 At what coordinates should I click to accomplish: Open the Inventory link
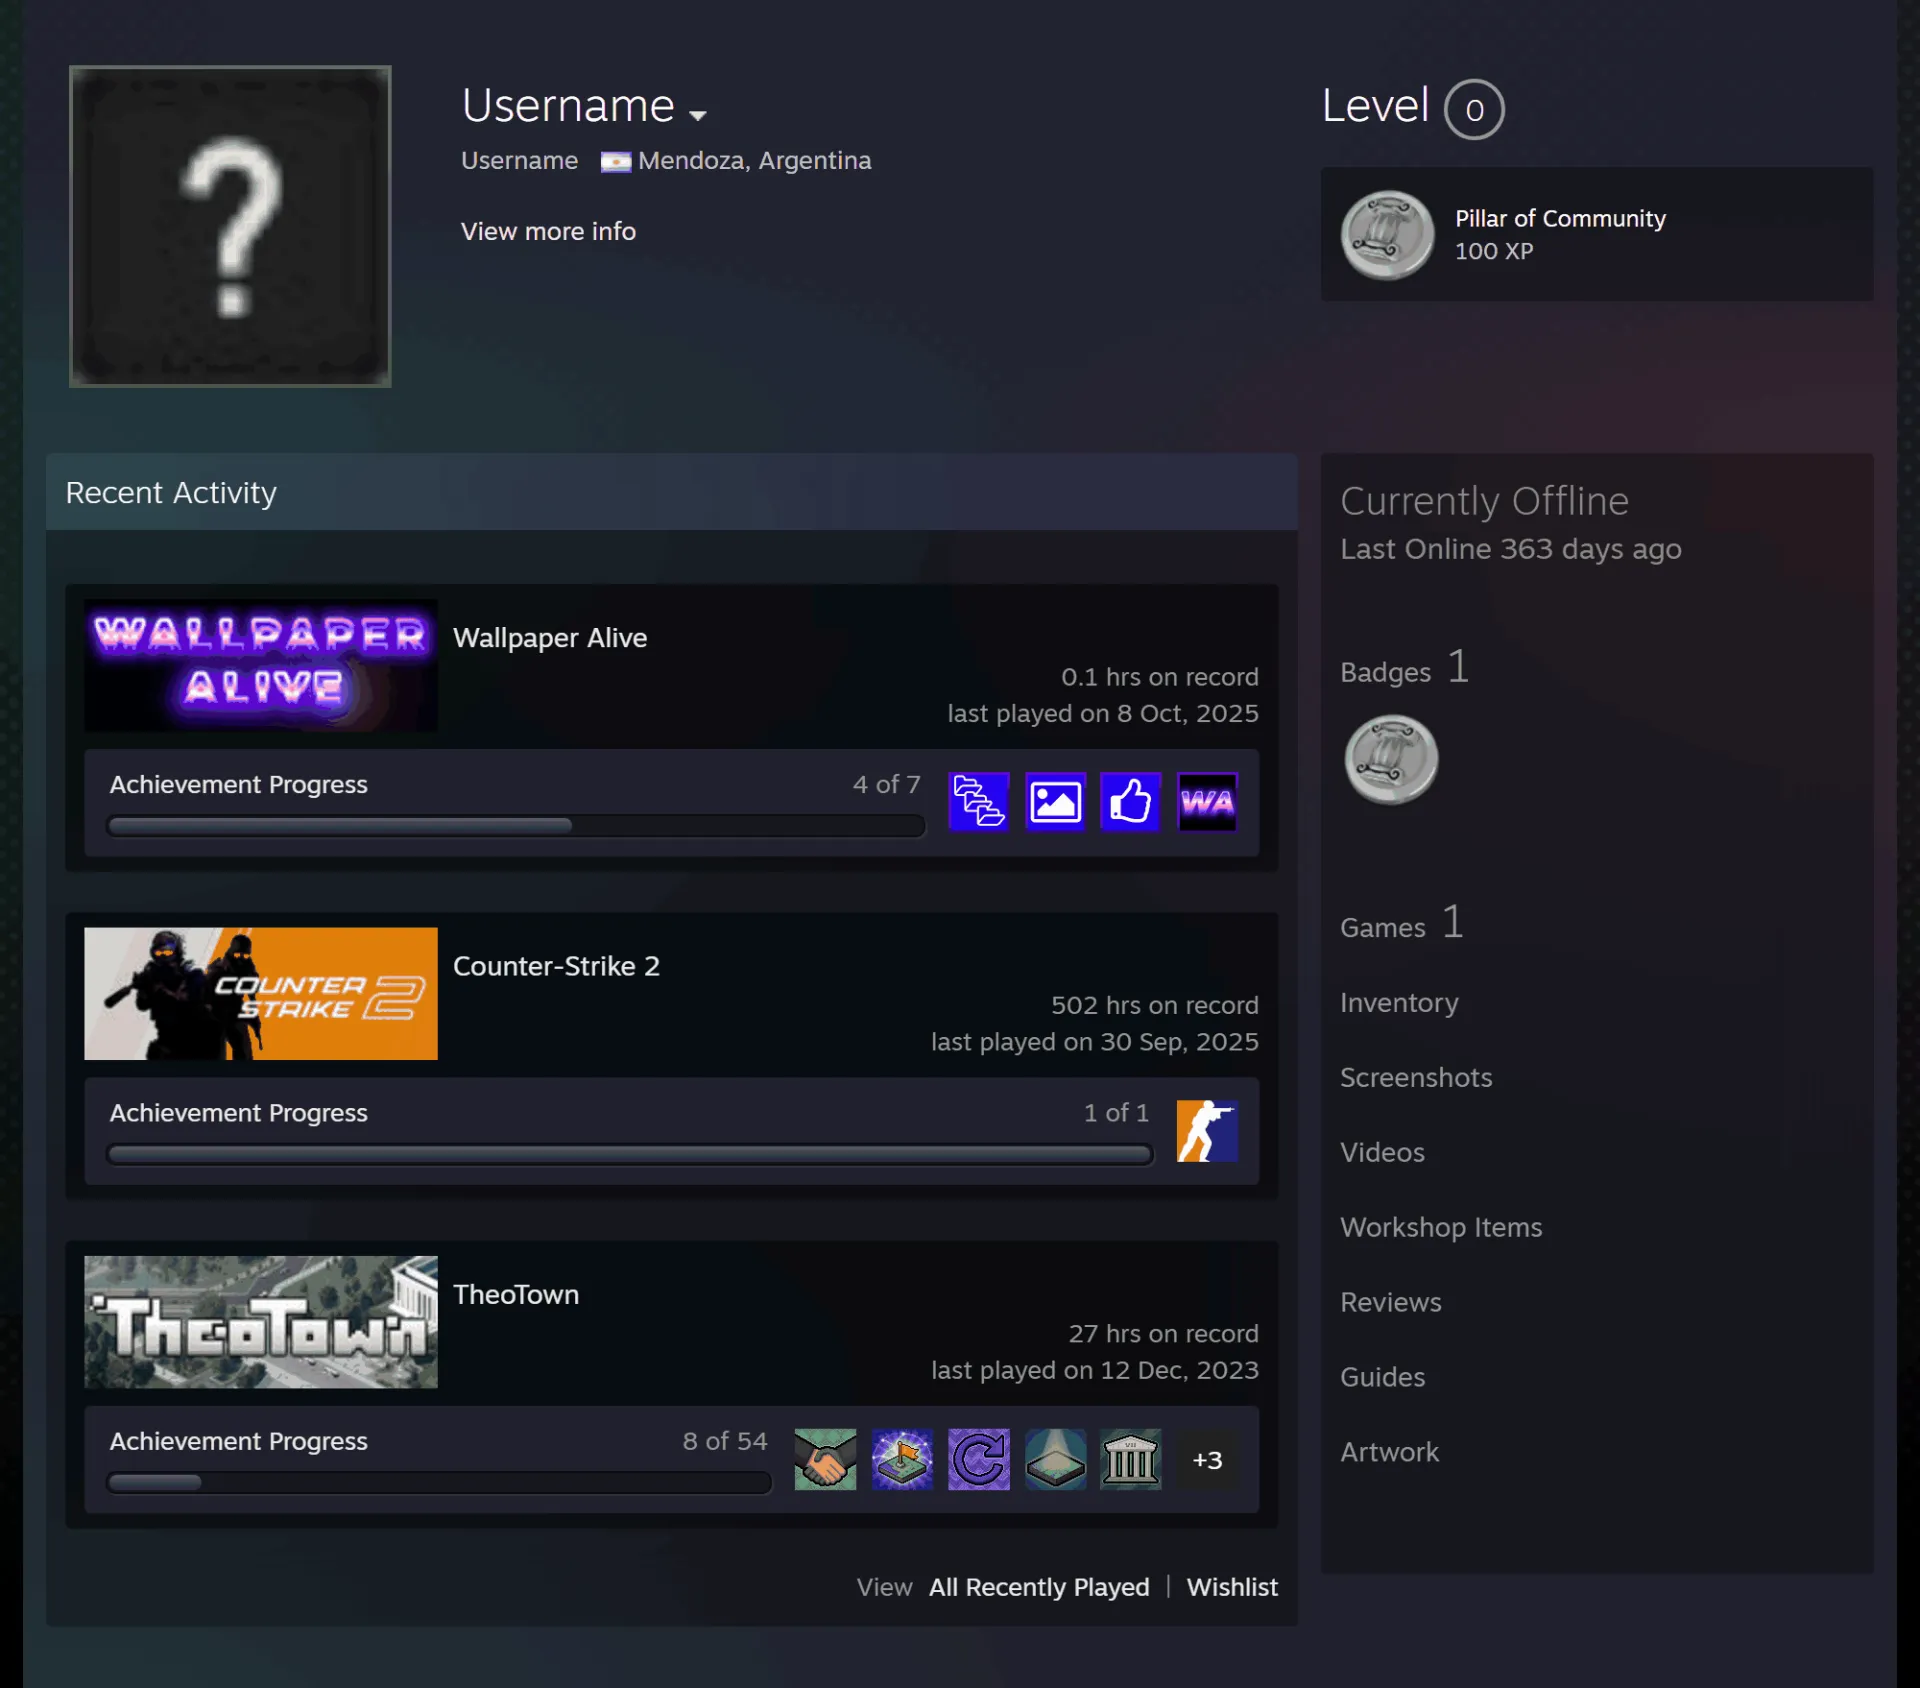click(1399, 1002)
